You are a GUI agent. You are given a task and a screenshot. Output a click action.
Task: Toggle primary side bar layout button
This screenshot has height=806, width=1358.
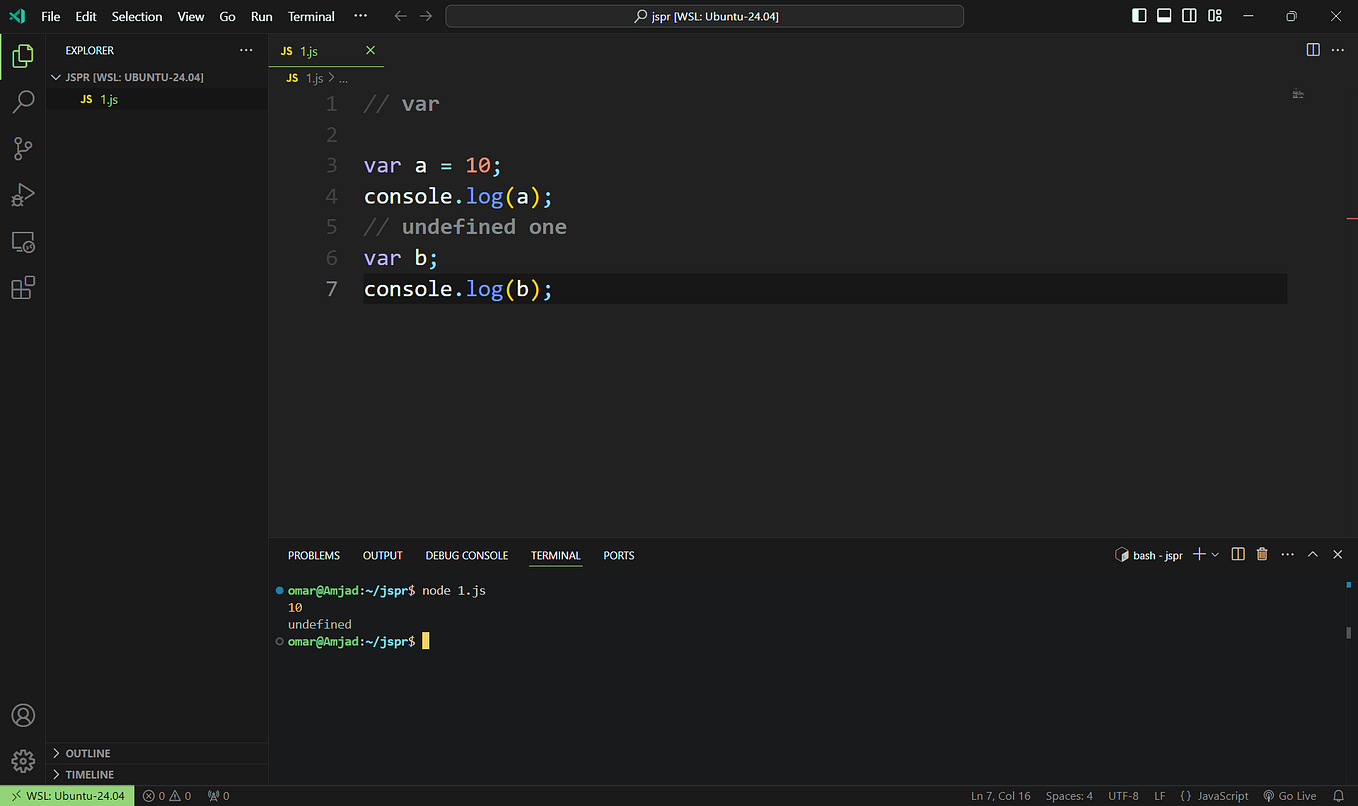[1139, 16]
